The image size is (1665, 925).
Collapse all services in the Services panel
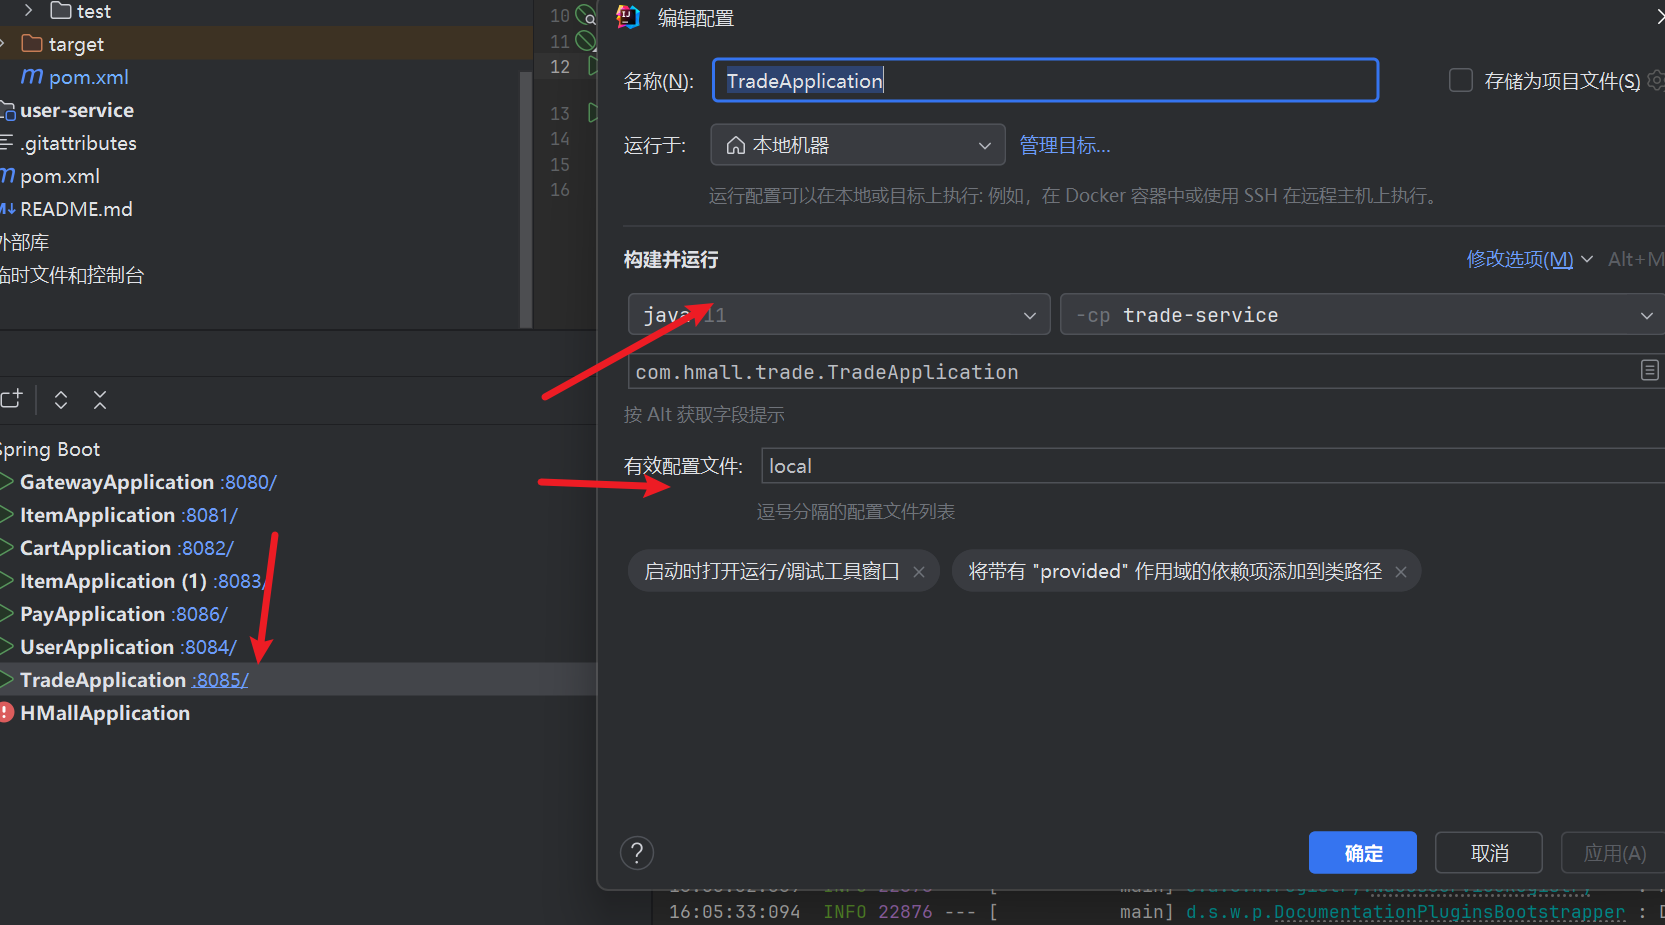click(100, 400)
